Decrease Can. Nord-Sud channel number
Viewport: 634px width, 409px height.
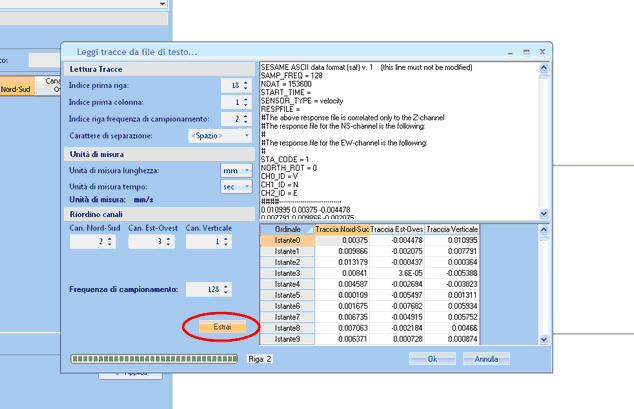(x=110, y=244)
